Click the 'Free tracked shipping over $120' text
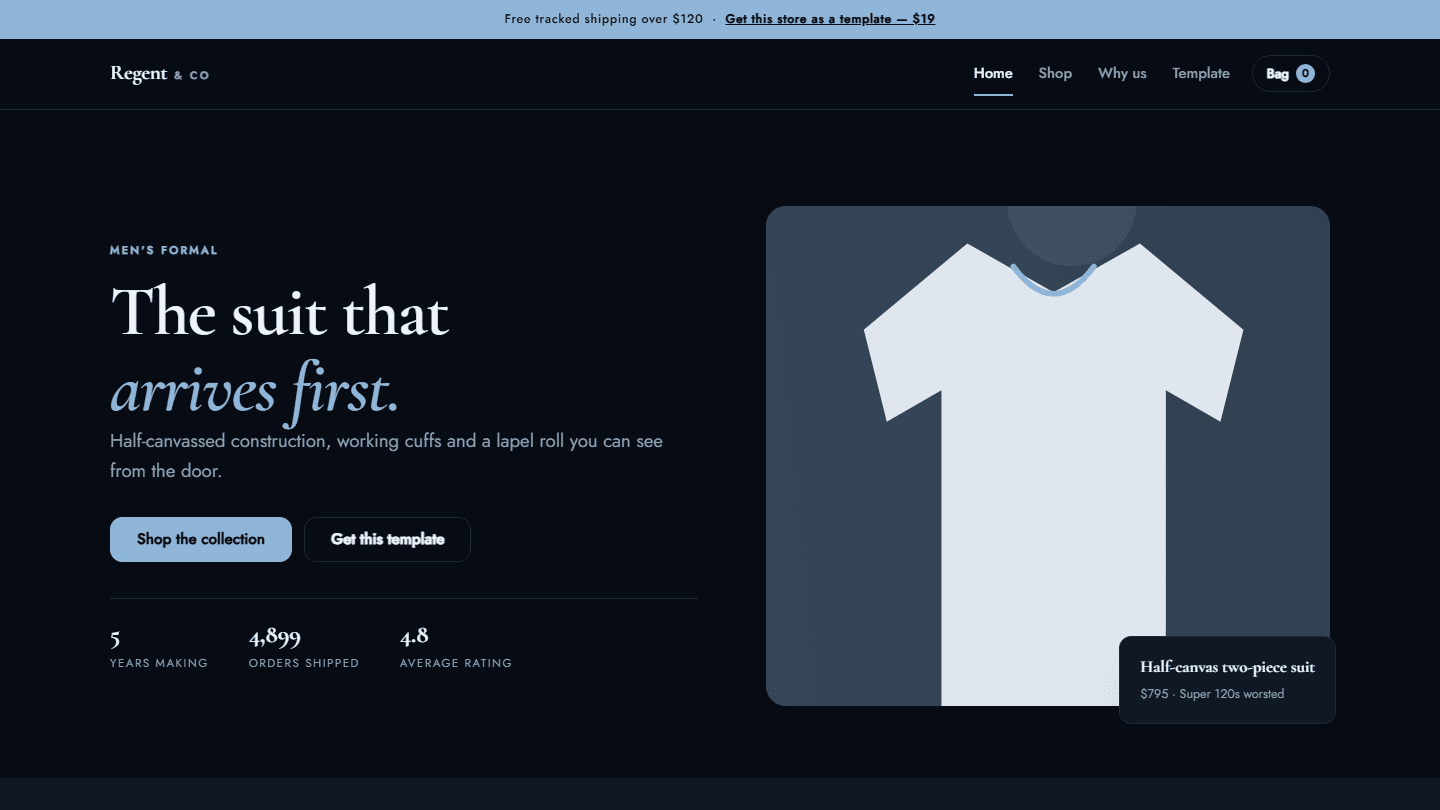The width and height of the screenshot is (1440, 810). click(x=604, y=19)
